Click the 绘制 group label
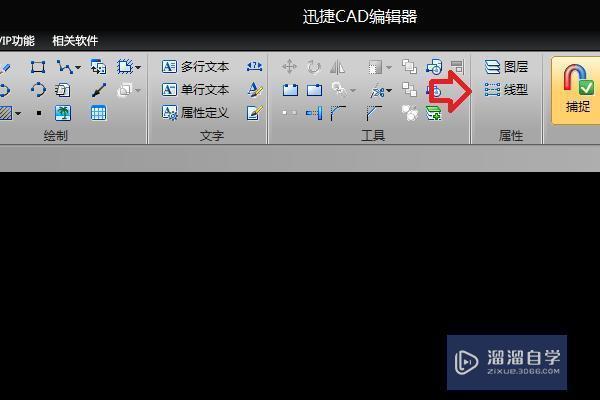The image size is (600, 400). pyautogui.click(x=55, y=136)
